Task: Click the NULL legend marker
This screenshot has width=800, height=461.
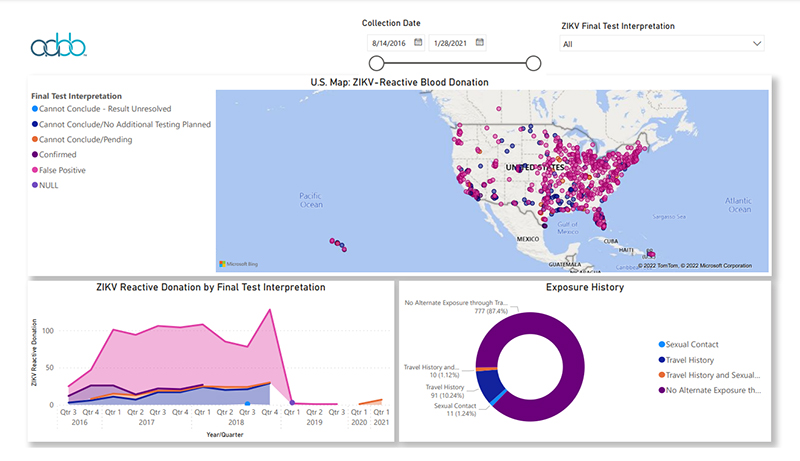Action: 35,185
